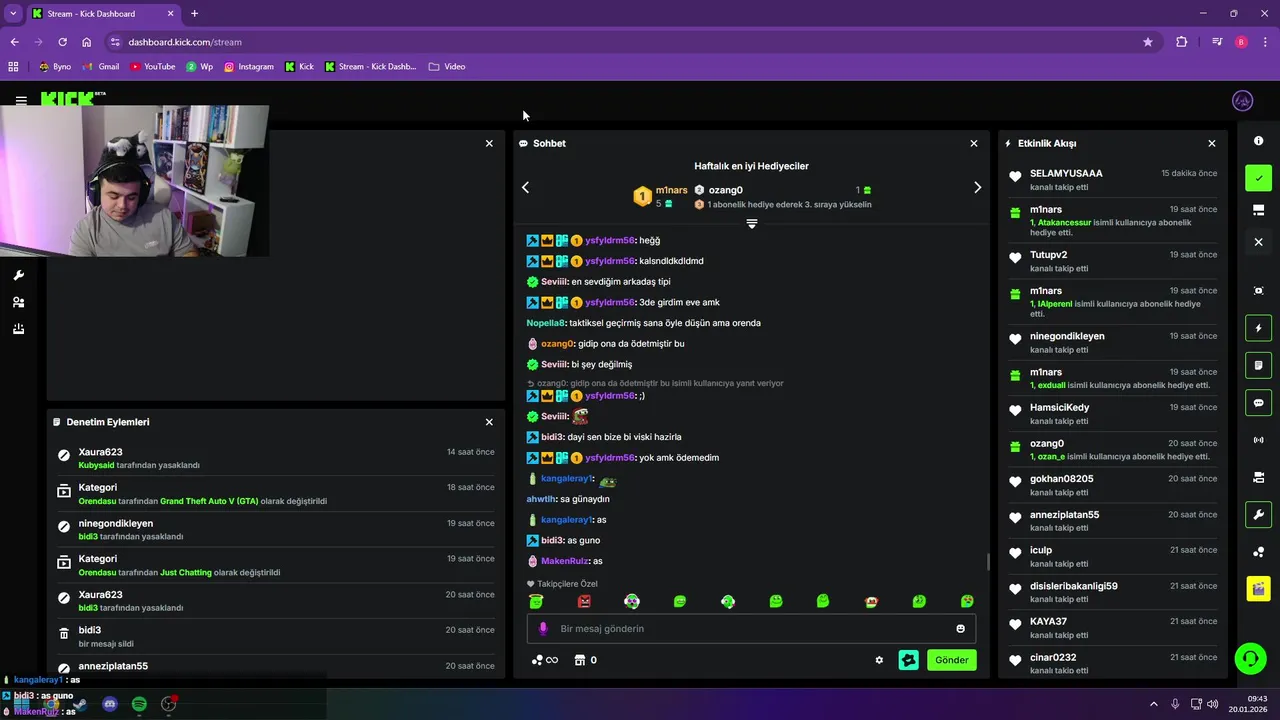Click Kubysaid moderator name in ban entry
This screenshot has height=720, width=1280.
coord(96,465)
